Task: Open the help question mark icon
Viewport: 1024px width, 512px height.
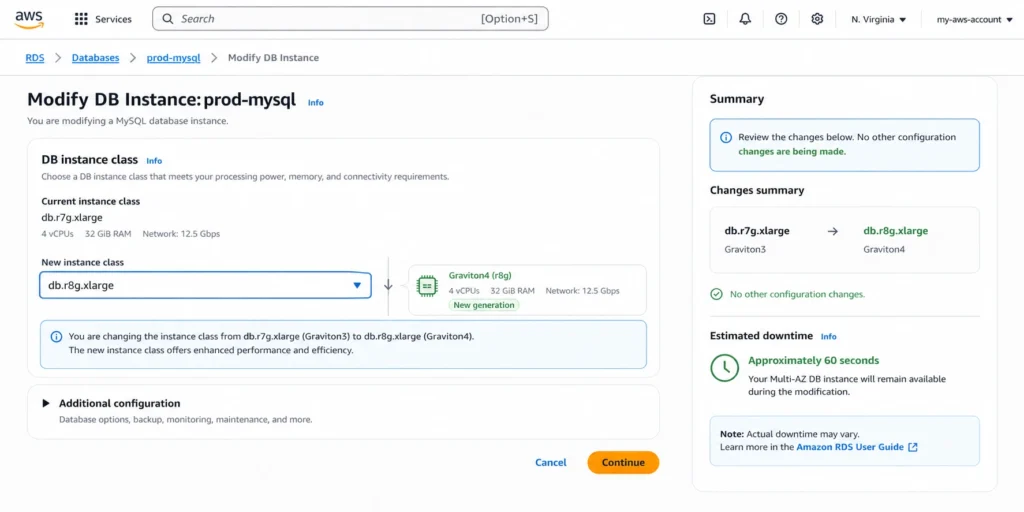Action: click(x=781, y=19)
